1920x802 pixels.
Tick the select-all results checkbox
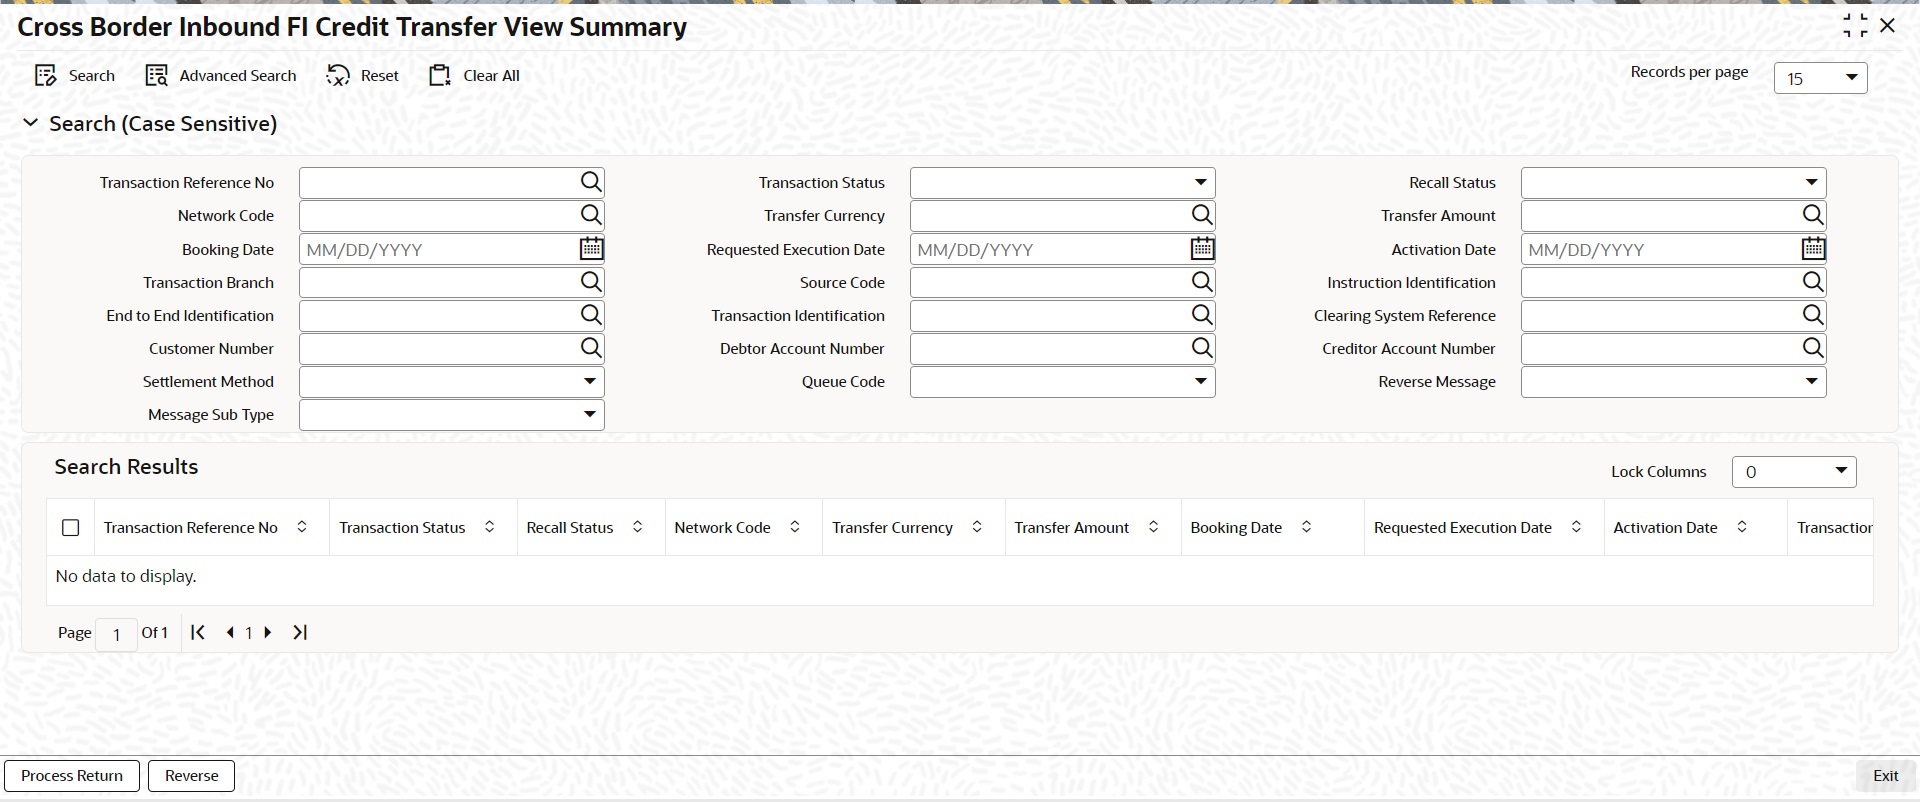[71, 527]
